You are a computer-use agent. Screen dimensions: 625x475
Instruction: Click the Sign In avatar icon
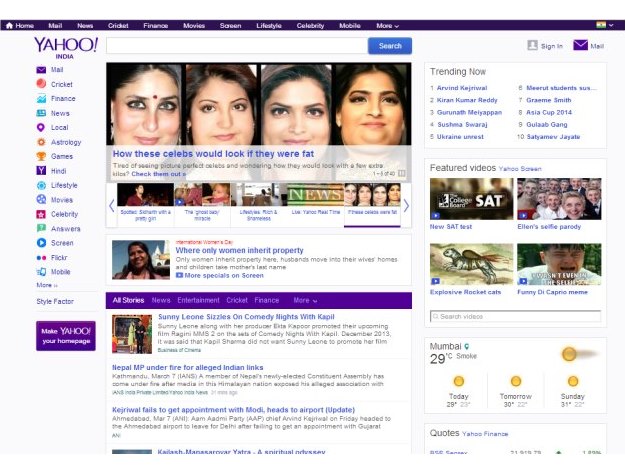[x=532, y=45]
